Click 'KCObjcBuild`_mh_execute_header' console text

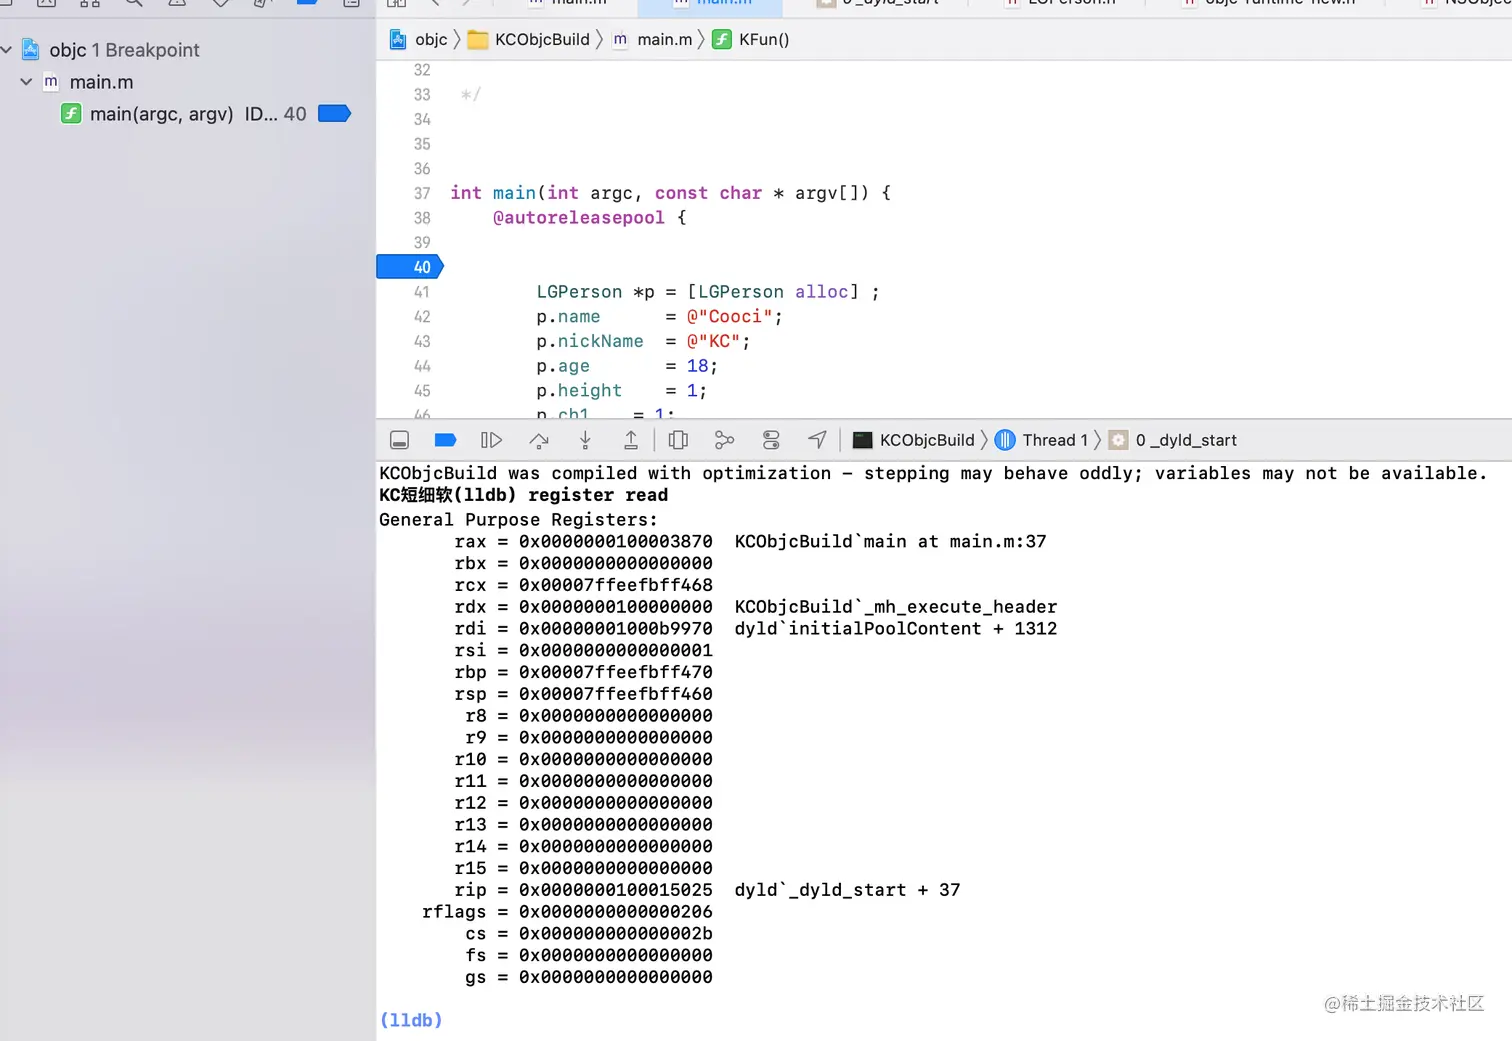coord(896,607)
